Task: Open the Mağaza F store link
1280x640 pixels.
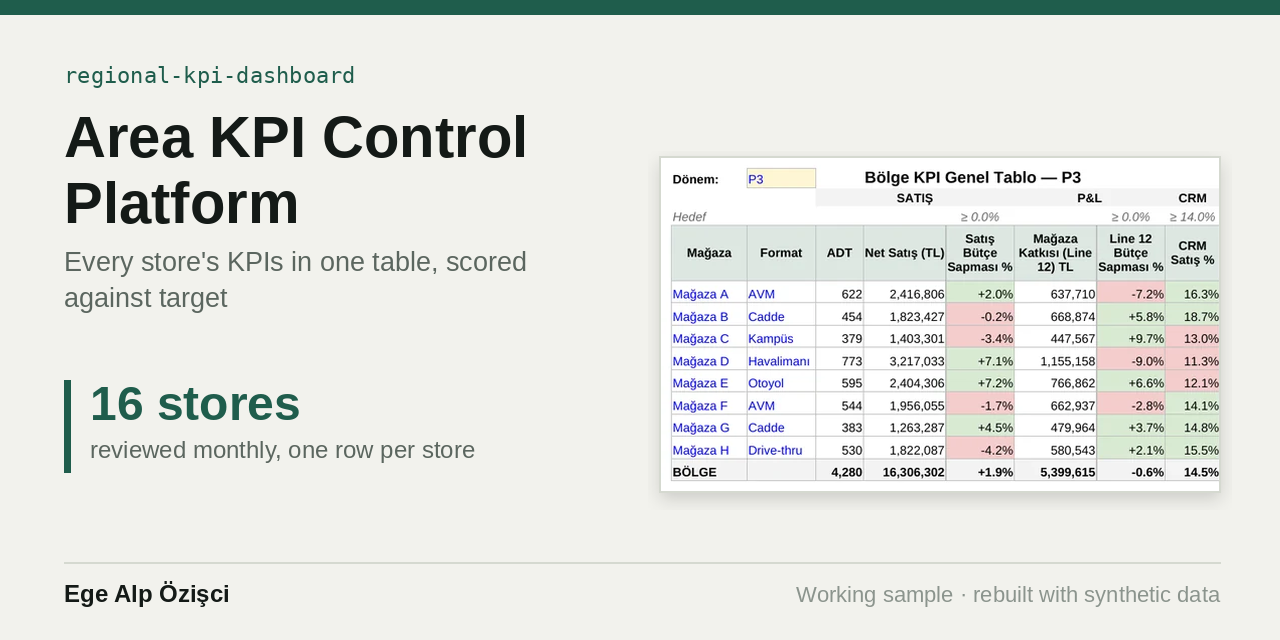Action: click(x=700, y=406)
